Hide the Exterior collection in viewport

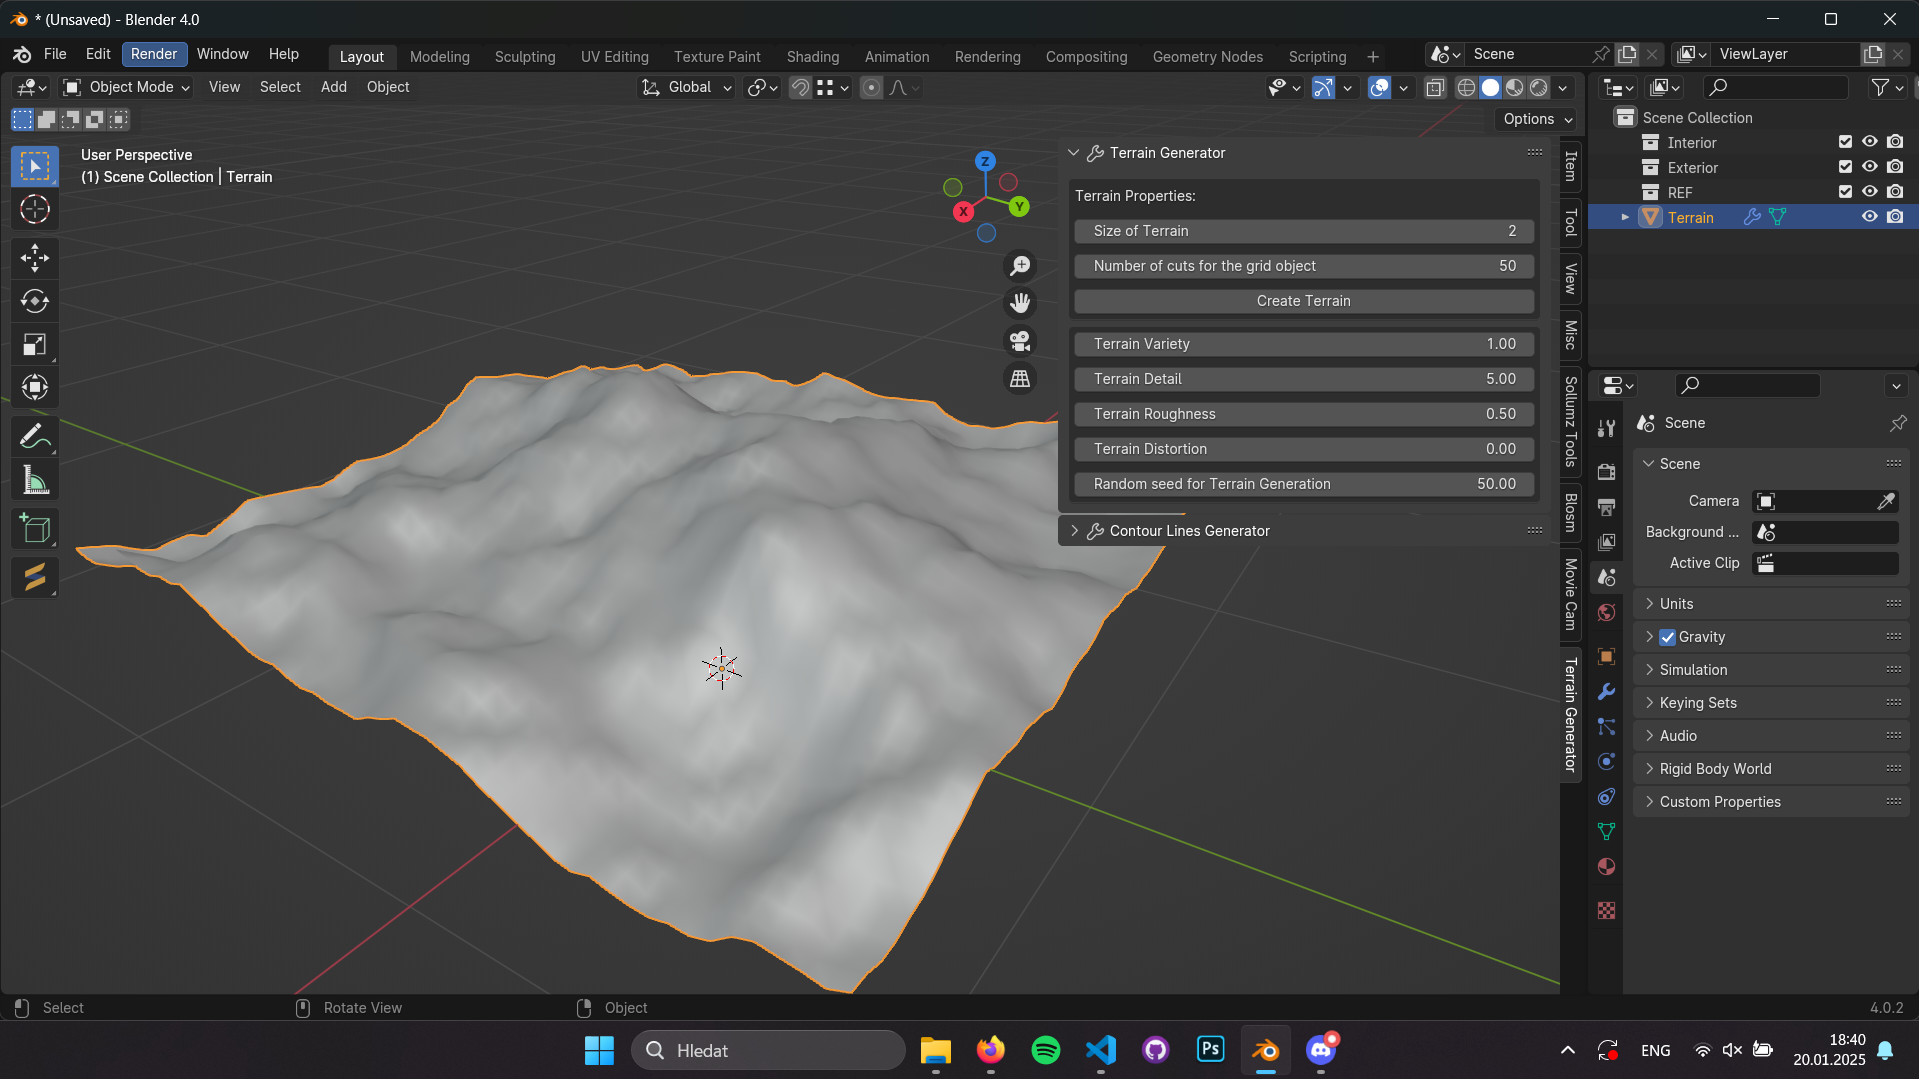pos(1869,167)
